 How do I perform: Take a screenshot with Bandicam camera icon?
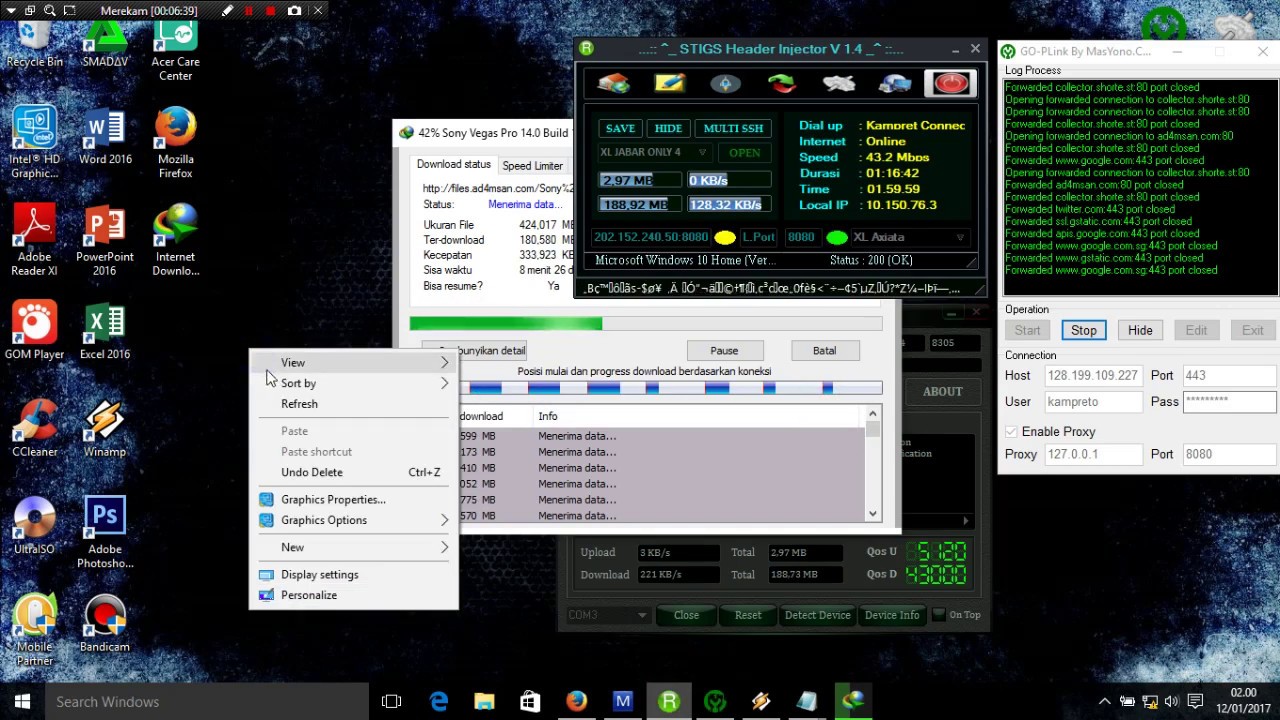click(295, 11)
